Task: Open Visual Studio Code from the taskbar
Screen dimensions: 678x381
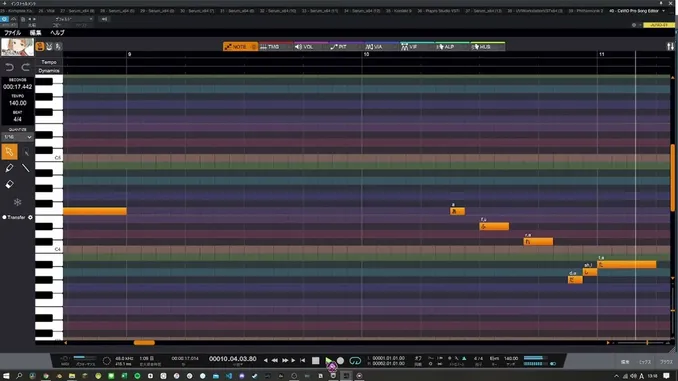Action: coord(229,376)
